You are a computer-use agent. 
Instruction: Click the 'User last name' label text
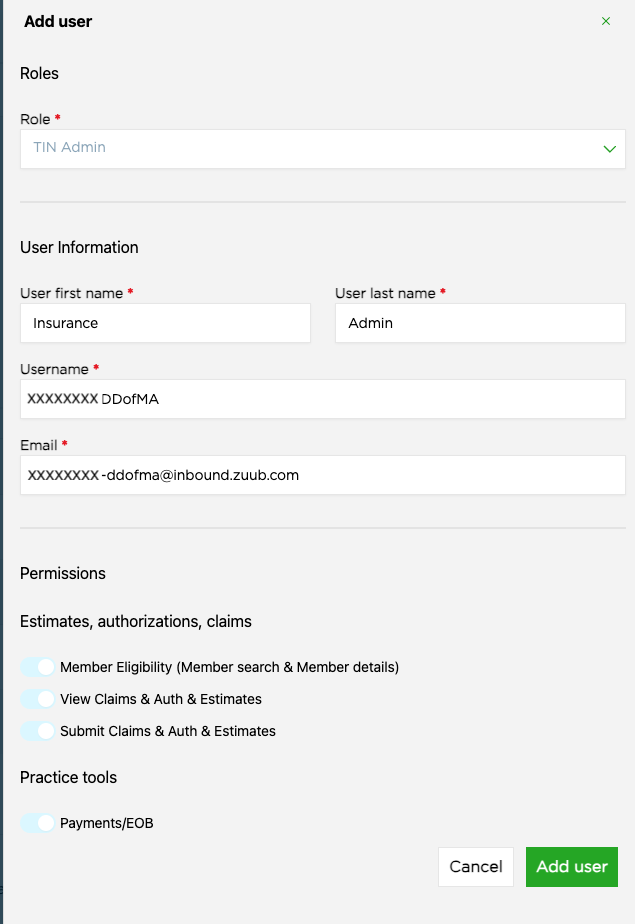tap(385, 293)
